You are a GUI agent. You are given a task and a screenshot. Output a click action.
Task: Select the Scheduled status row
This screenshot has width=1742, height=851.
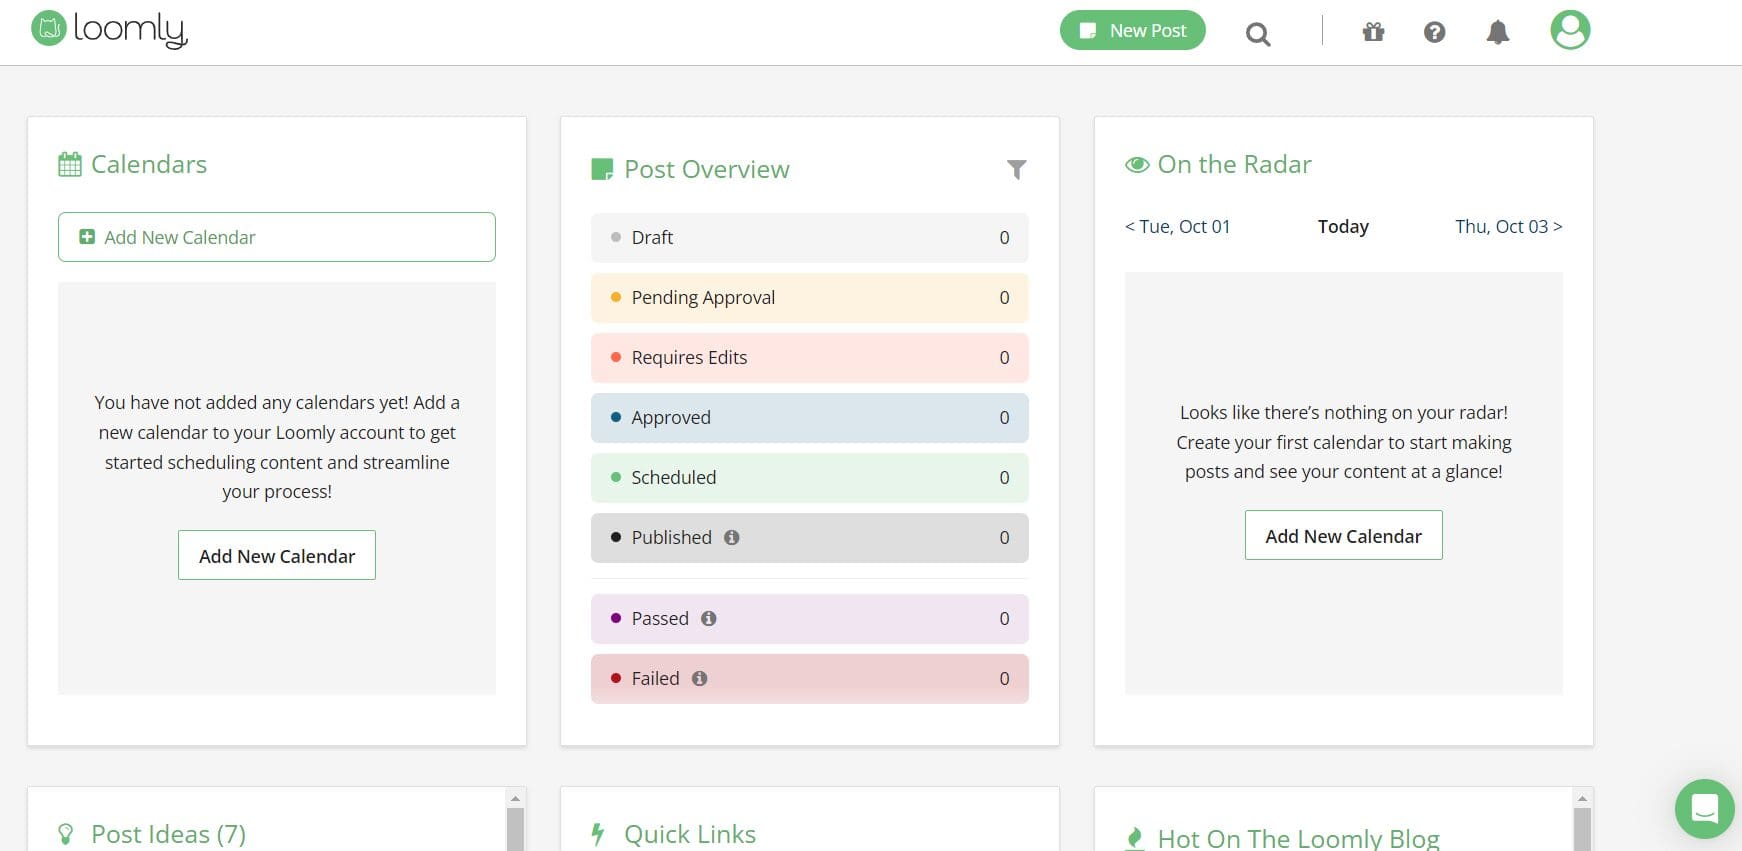tap(809, 478)
